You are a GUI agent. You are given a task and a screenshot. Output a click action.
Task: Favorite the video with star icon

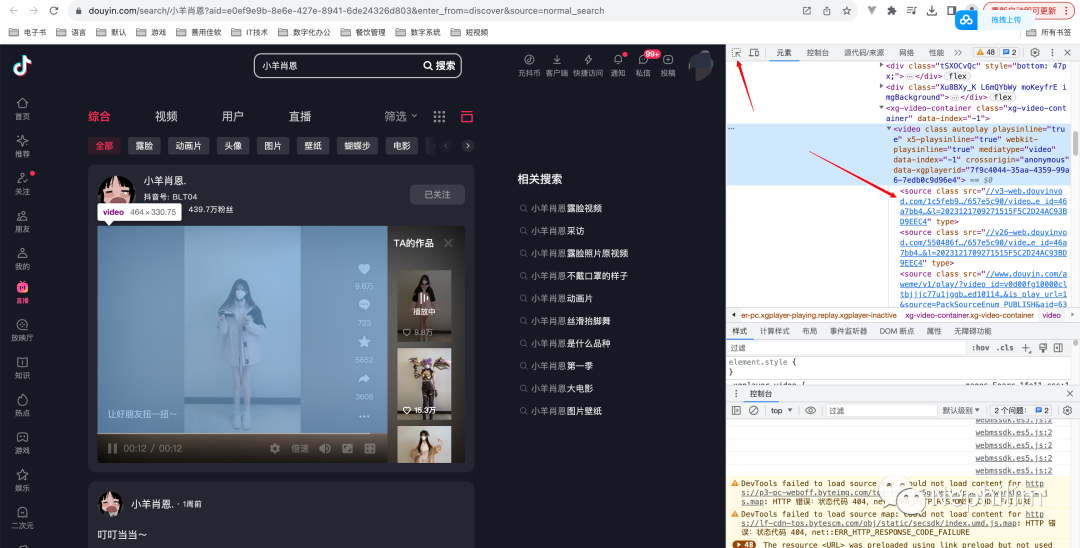coord(364,341)
